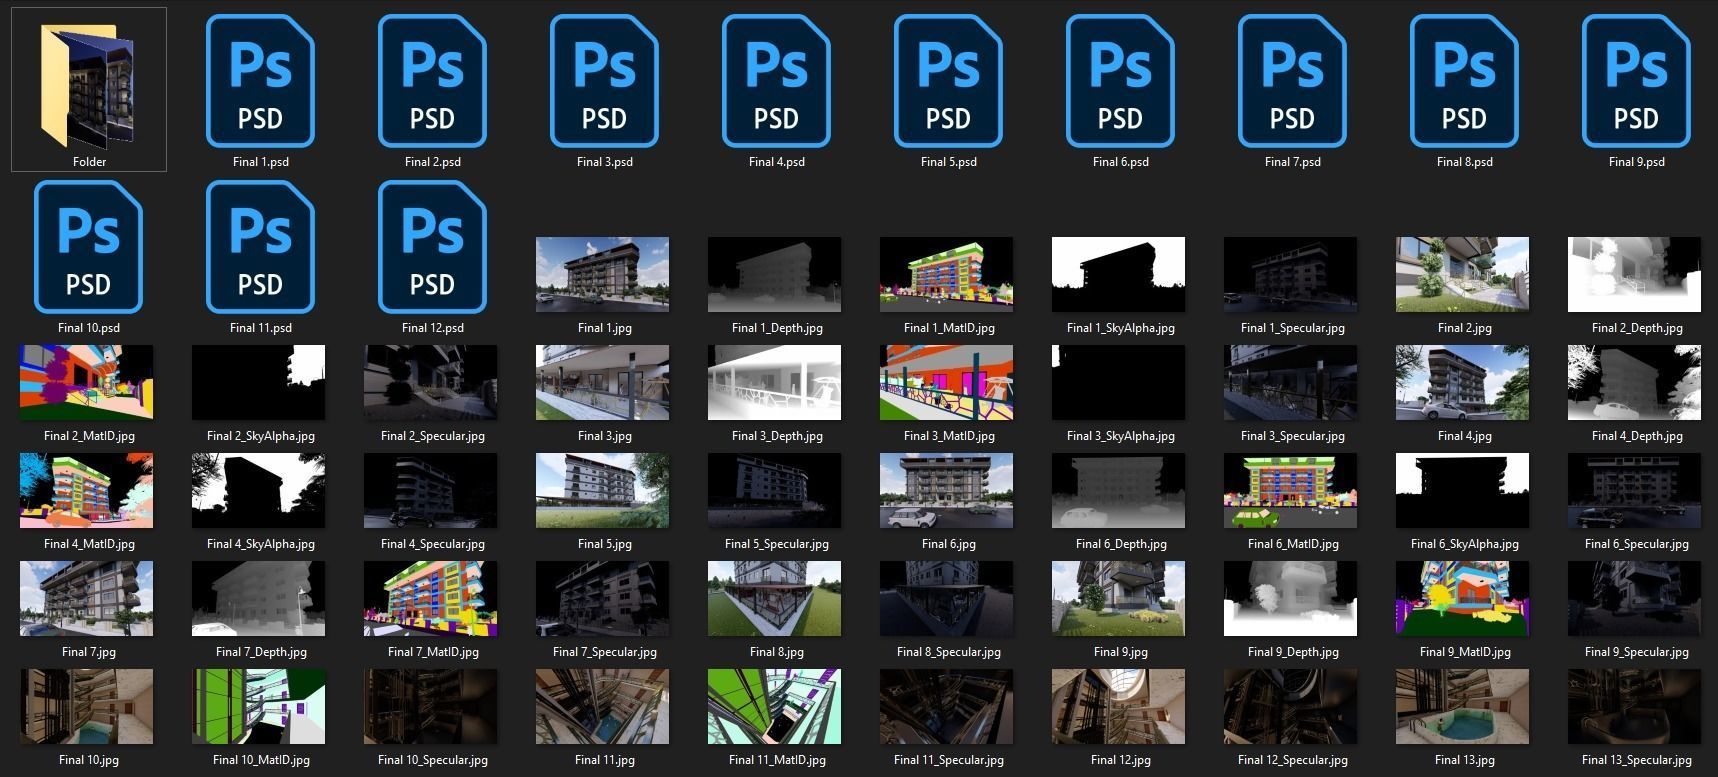This screenshot has height=777, width=1718.
Task: Select the Final 1_Specular.jpg thumbnail
Action: pyautogui.click(x=1291, y=275)
